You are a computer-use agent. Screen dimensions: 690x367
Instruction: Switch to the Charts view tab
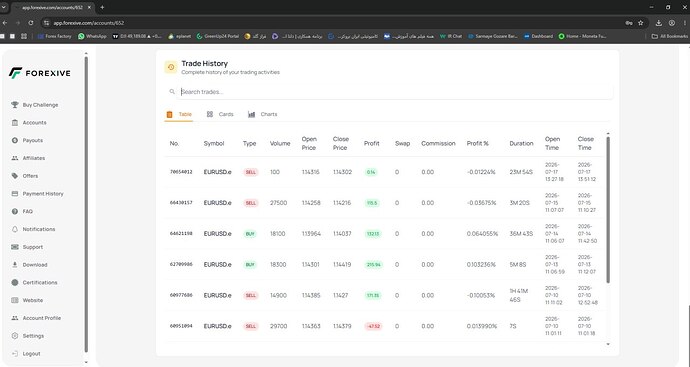(x=263, y=114)
